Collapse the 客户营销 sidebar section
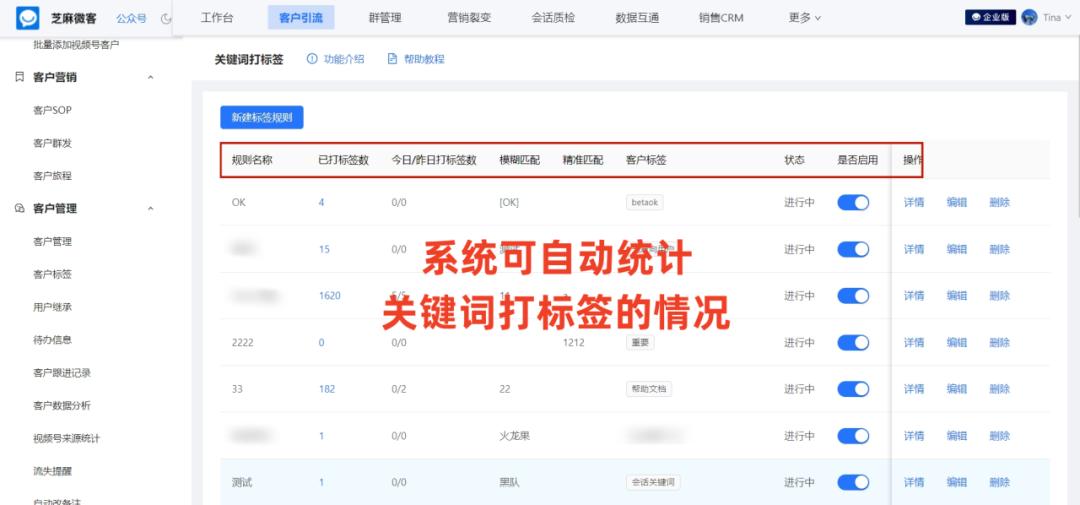The image size is (1080, 505). coord(151,77)
